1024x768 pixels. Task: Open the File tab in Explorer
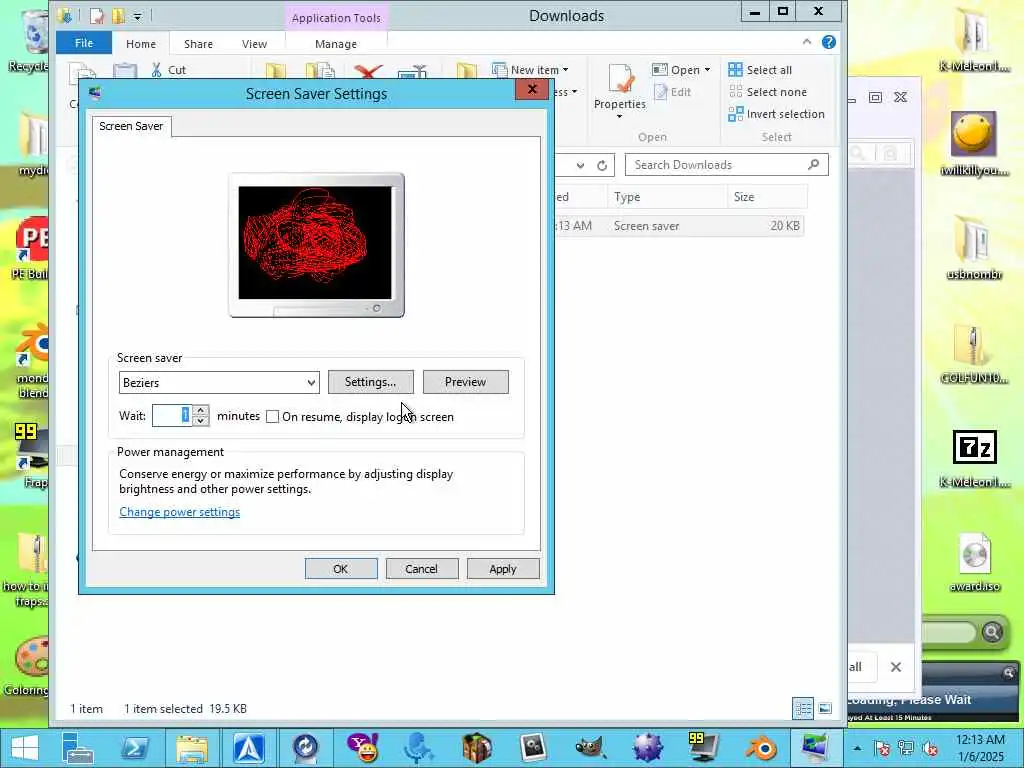pyautogui.click(x=84, y=43)
